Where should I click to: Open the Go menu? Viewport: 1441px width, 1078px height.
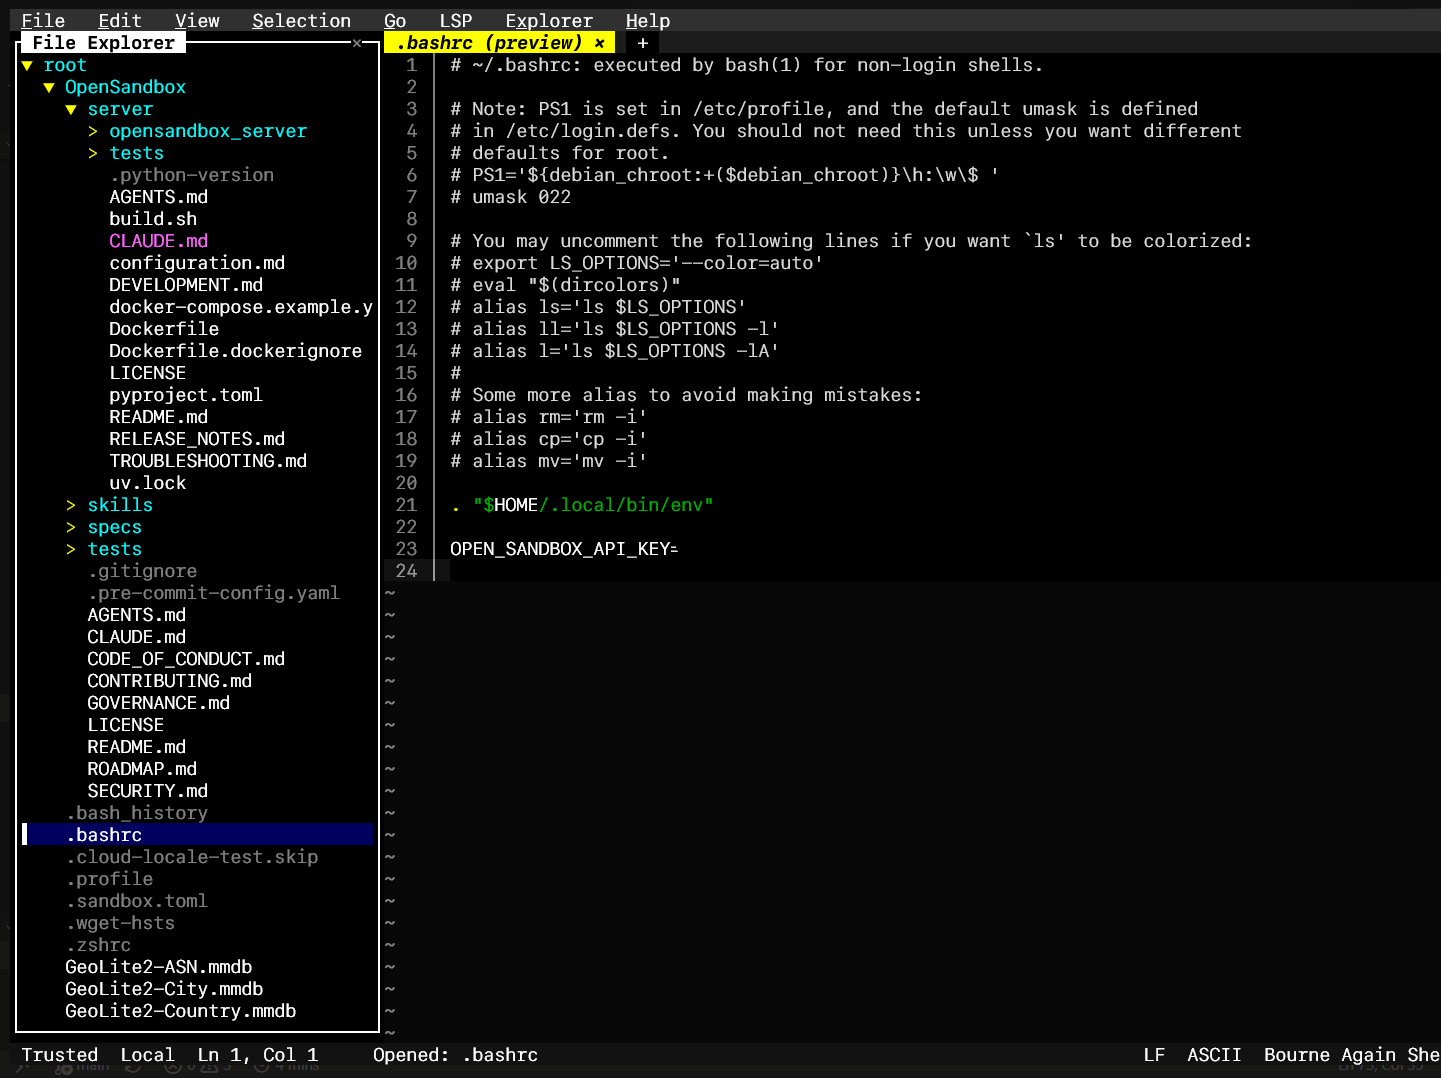[x=395, y=21]
